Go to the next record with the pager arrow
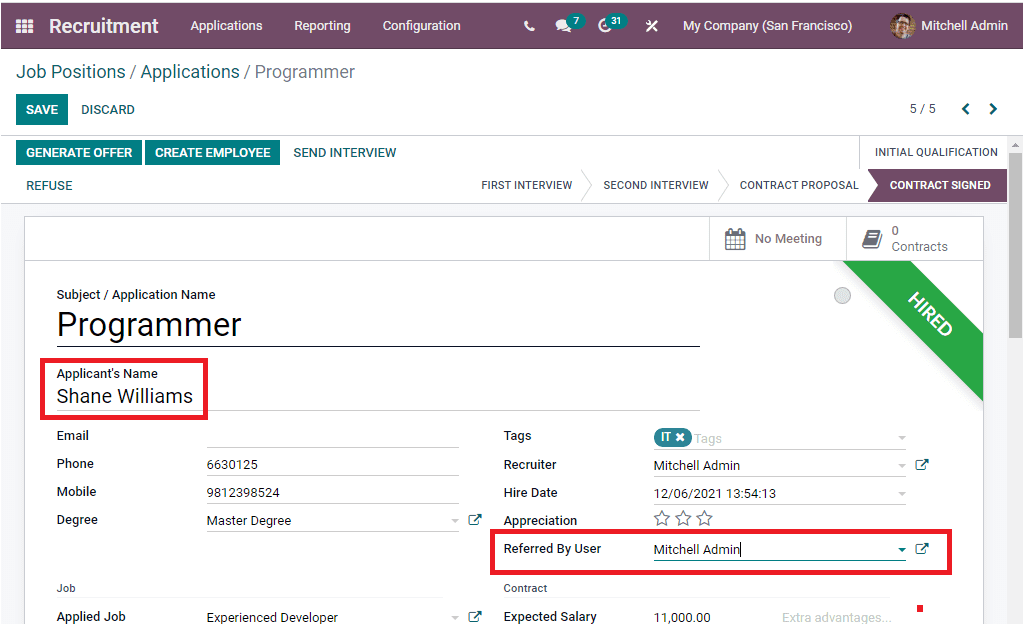Image resolution: width=1024 pixels, height=625 pixels. [993, 109]
